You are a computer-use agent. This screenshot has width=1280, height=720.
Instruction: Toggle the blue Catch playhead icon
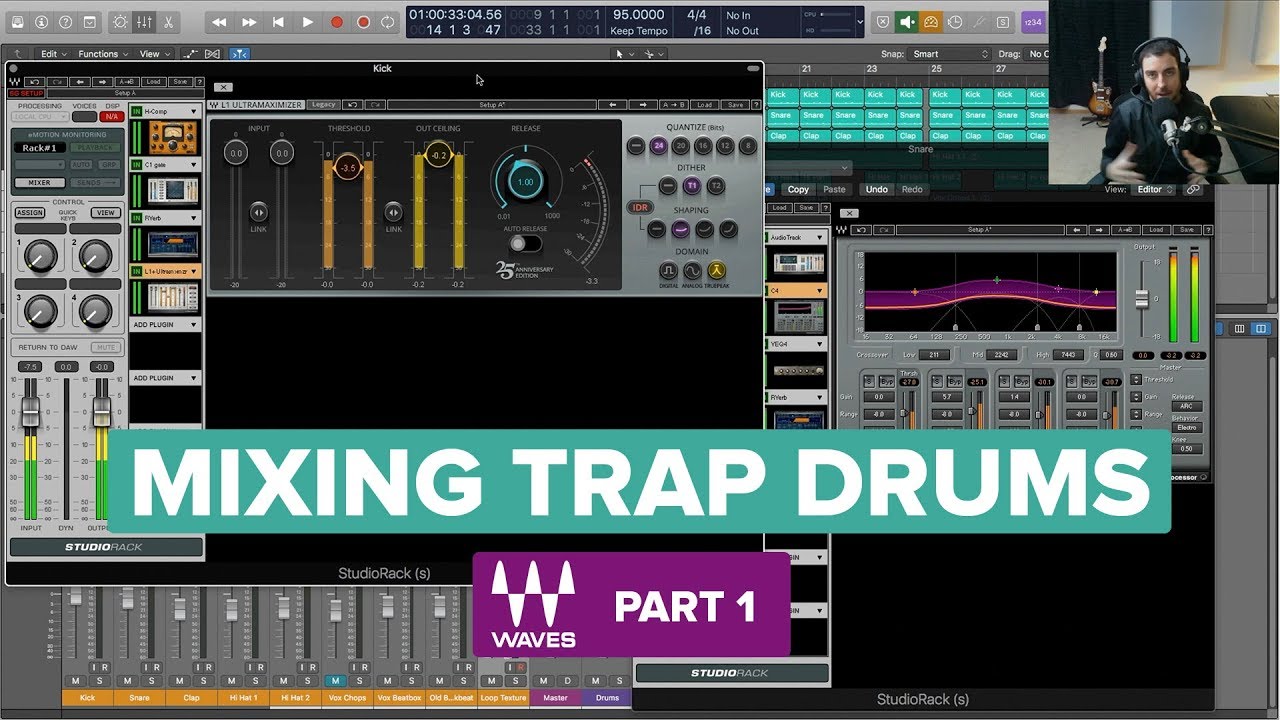239,54
